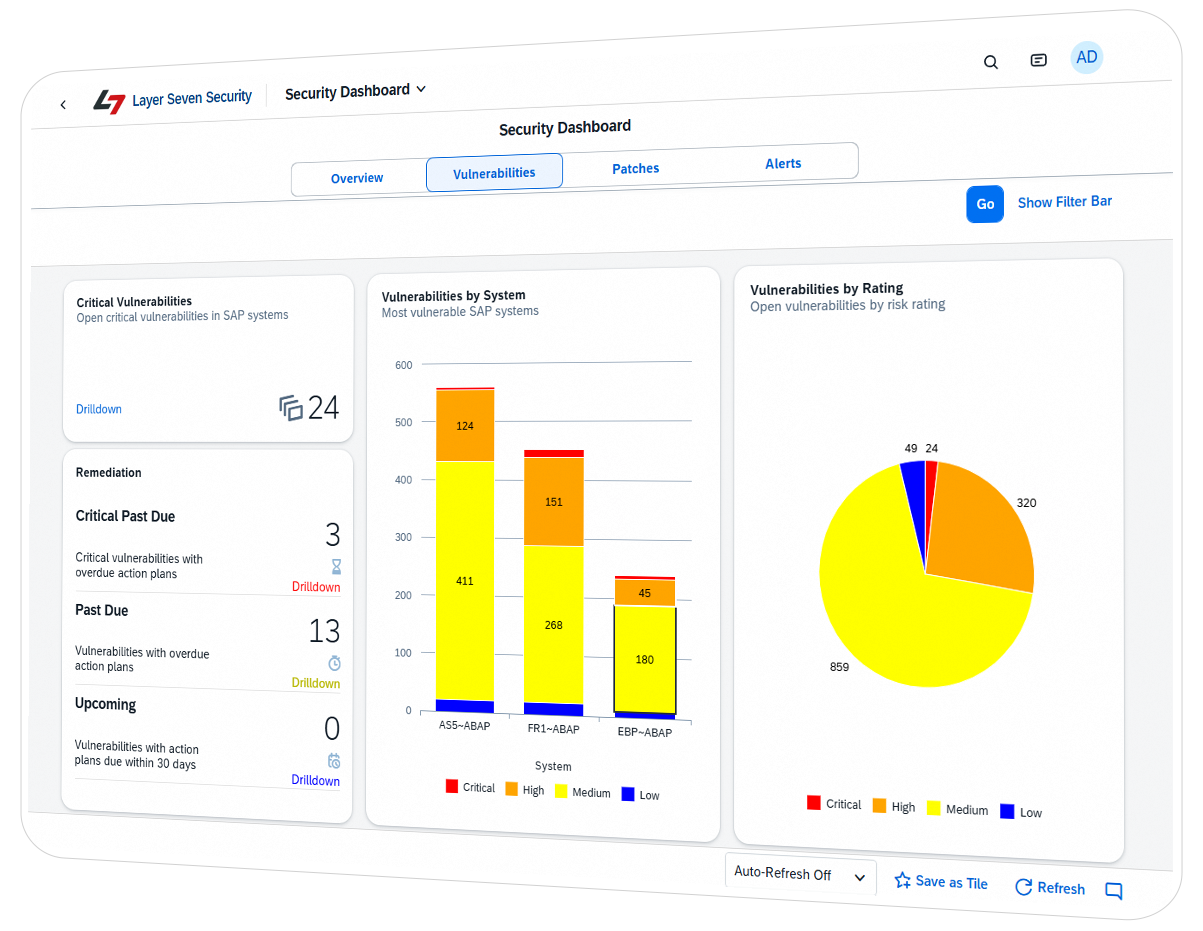Open the Critical Past Due Drilldown link

pyautogui.click(x=316, y=587)
